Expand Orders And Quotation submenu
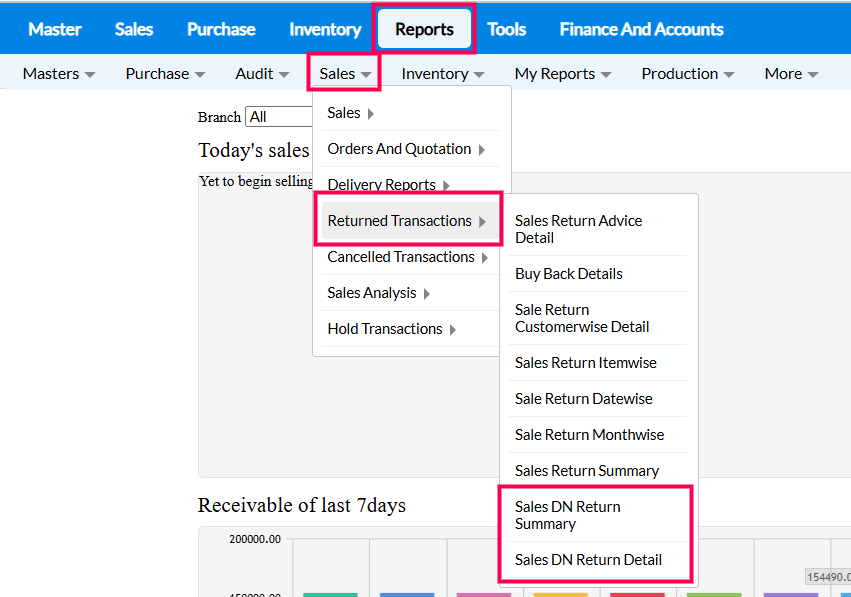Image resolution: width=851 pixels, height=597 pixels. (406, 149)
